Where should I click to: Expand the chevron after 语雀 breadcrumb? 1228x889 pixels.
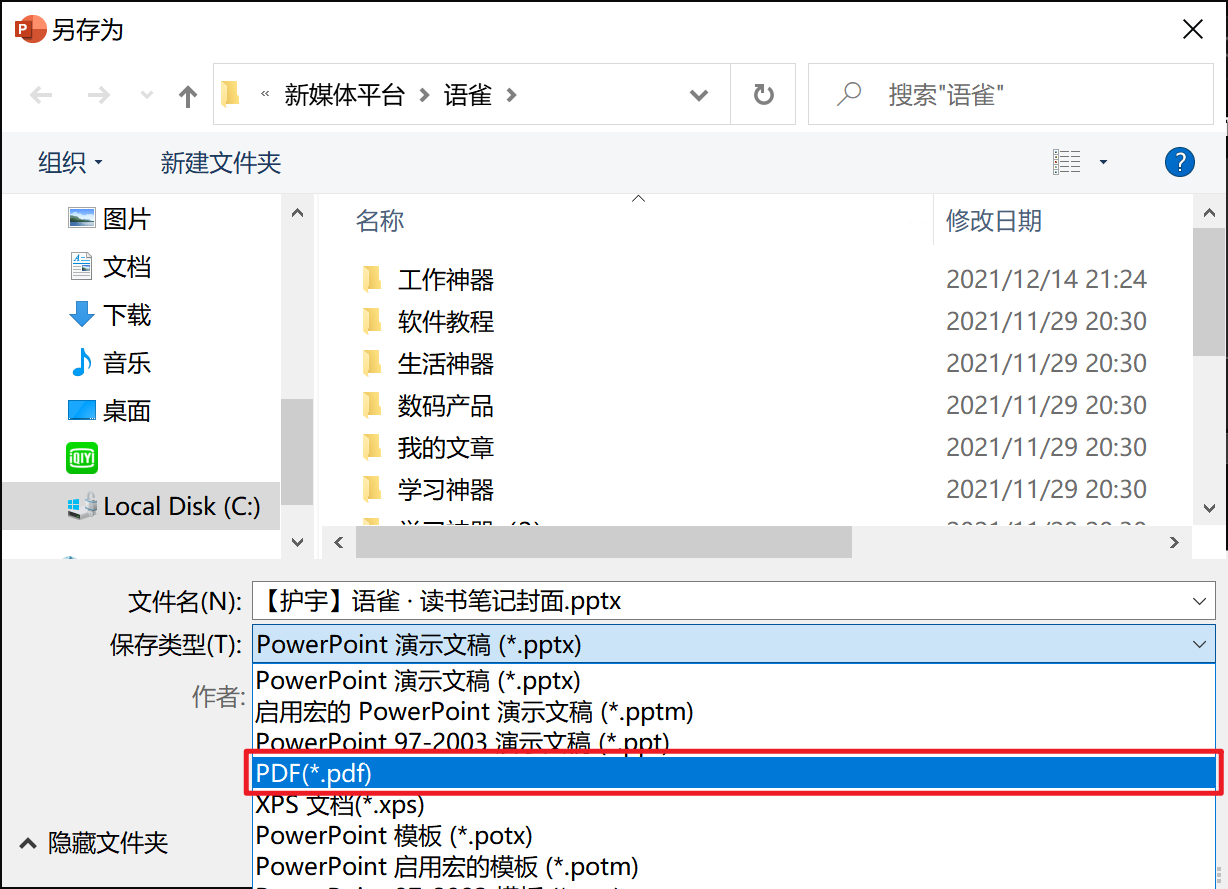click(x=512, y=95)
